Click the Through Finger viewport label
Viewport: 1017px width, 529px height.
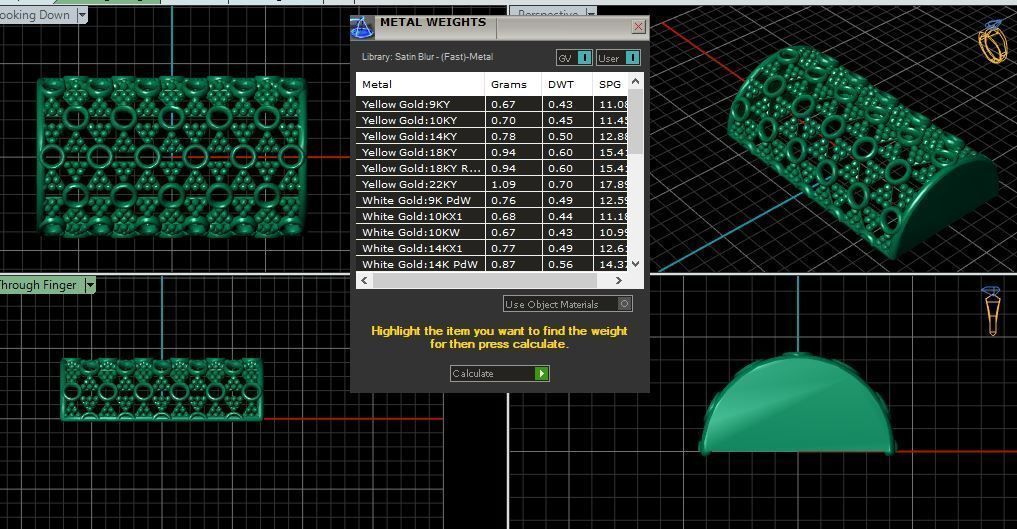pos(38,285)
